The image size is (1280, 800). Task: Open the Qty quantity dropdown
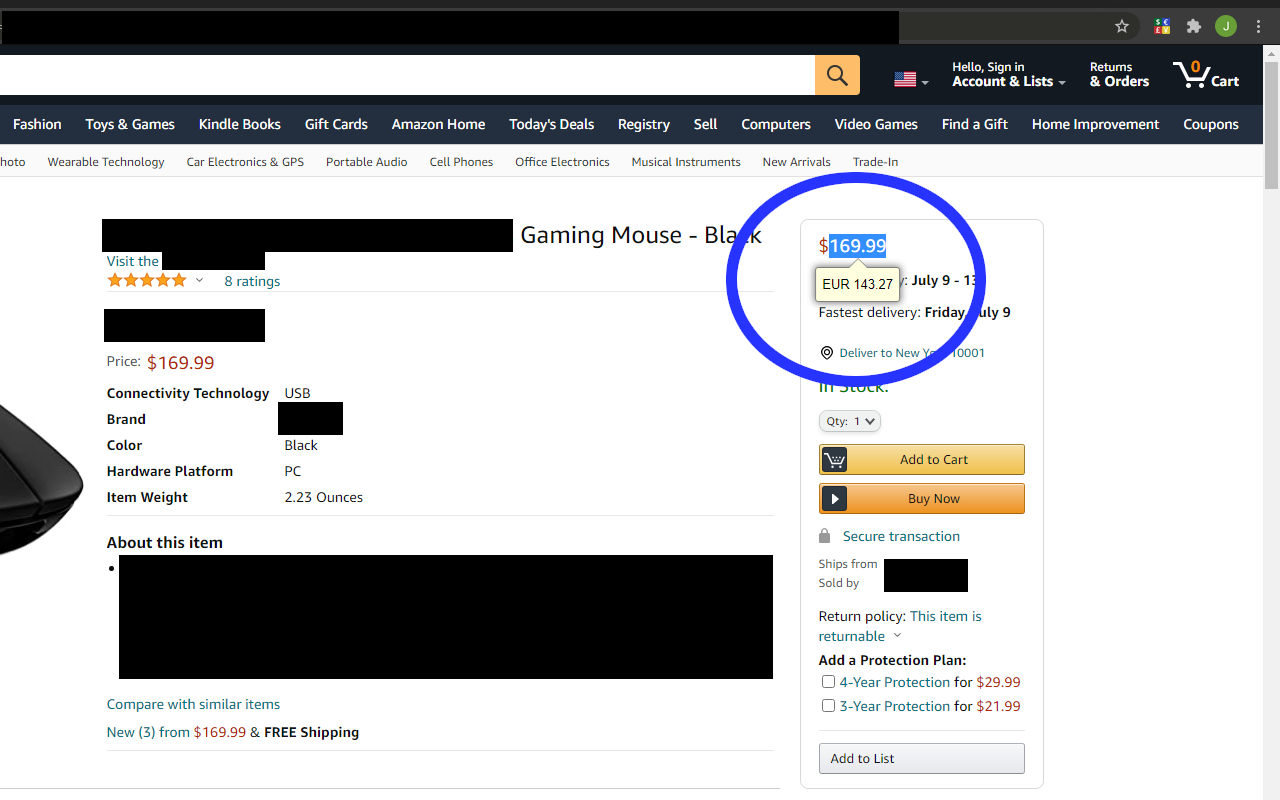[850, 421]
